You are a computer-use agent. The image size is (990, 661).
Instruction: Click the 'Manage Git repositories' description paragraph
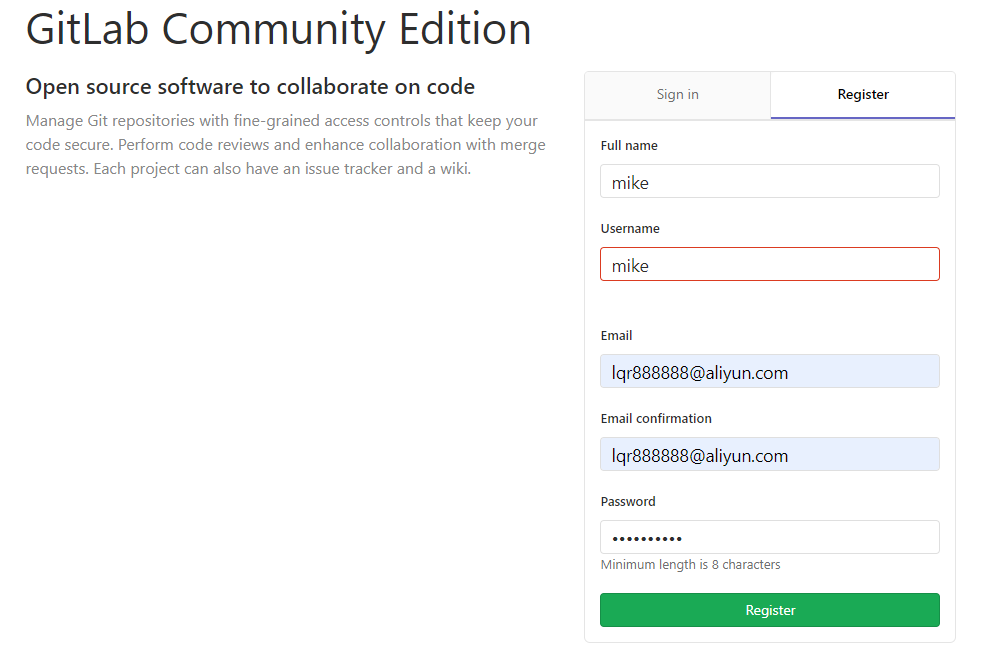285,145
